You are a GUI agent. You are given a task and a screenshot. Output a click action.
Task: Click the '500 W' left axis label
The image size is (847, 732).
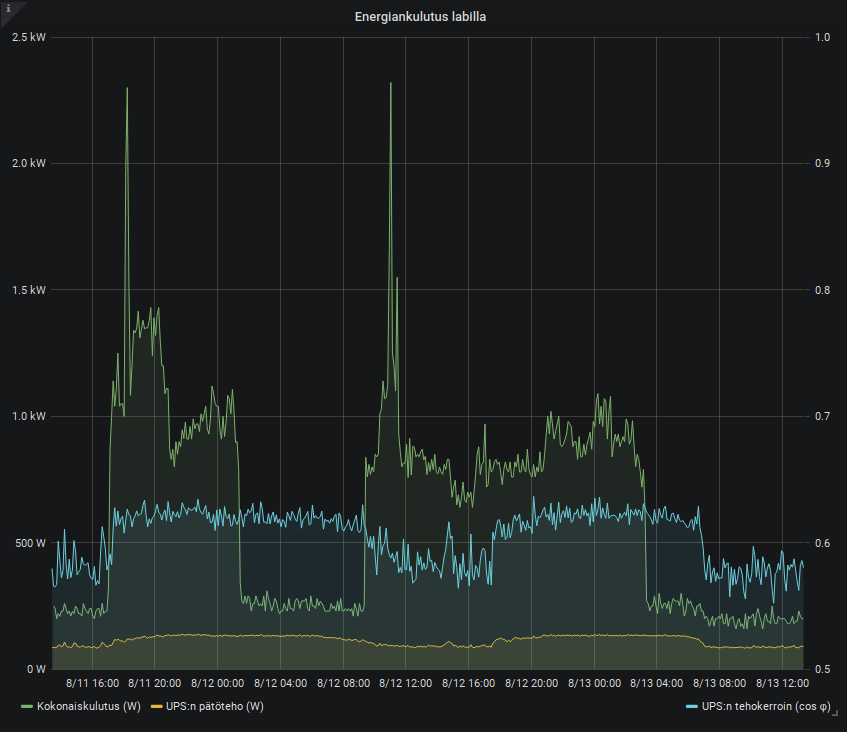click(30, 543)
